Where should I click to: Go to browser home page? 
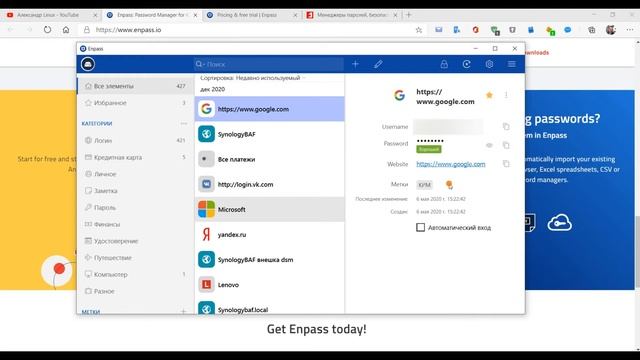66,30
